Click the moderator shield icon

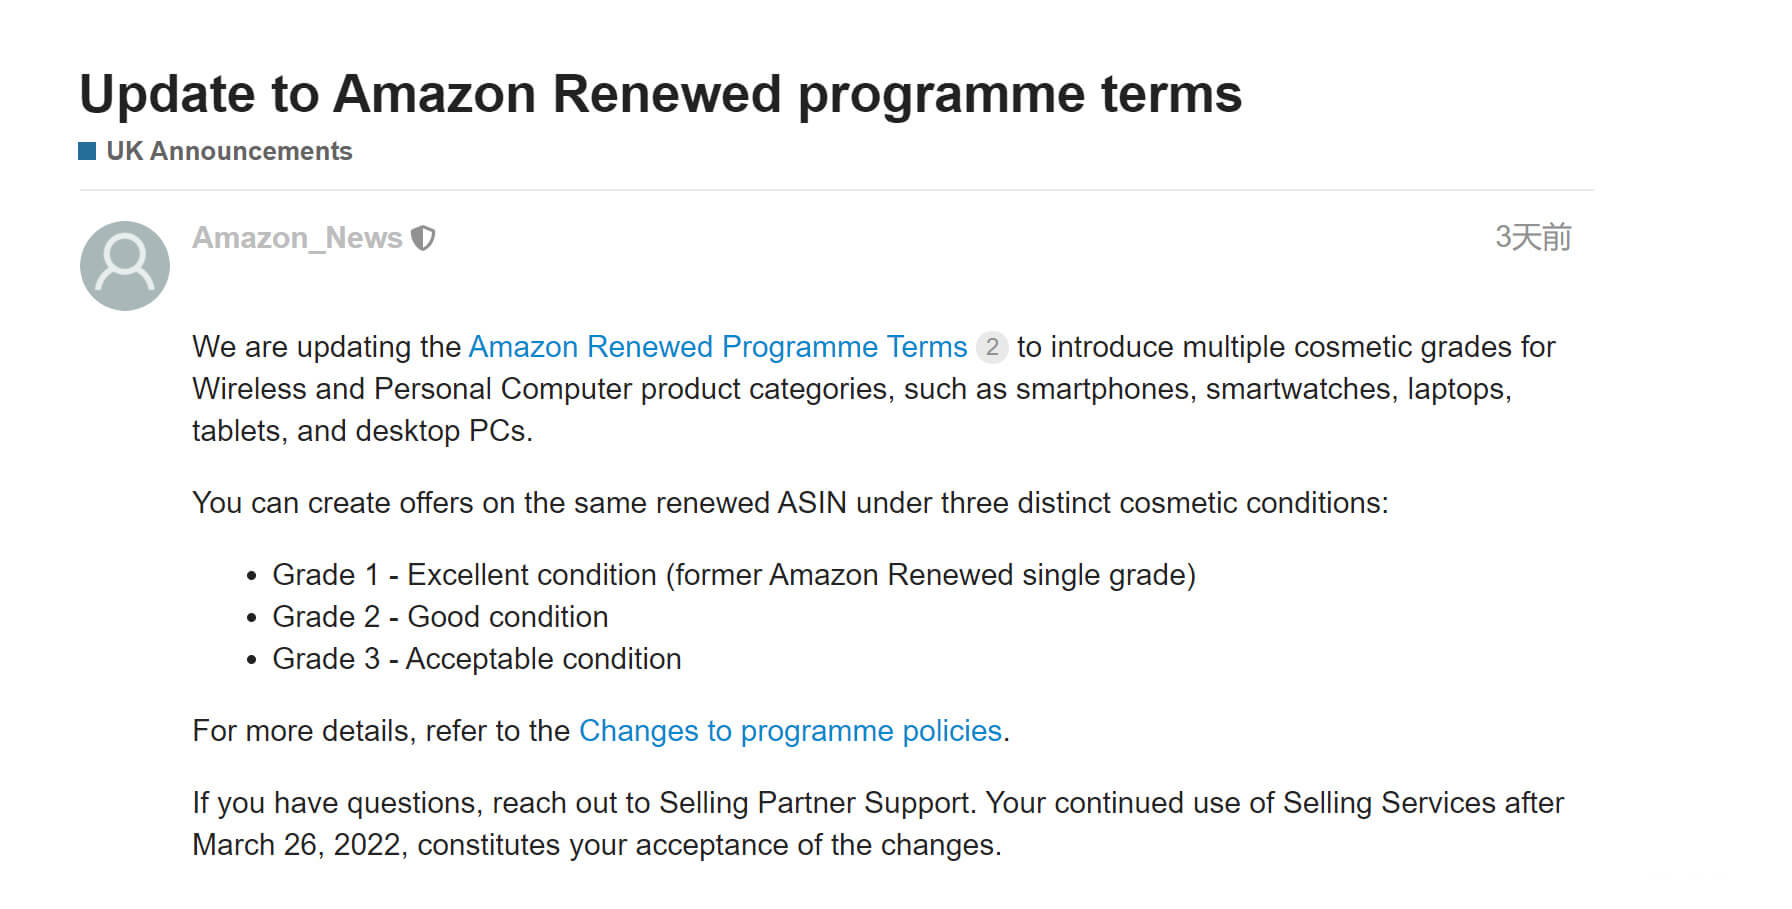(x=424, y=238)
